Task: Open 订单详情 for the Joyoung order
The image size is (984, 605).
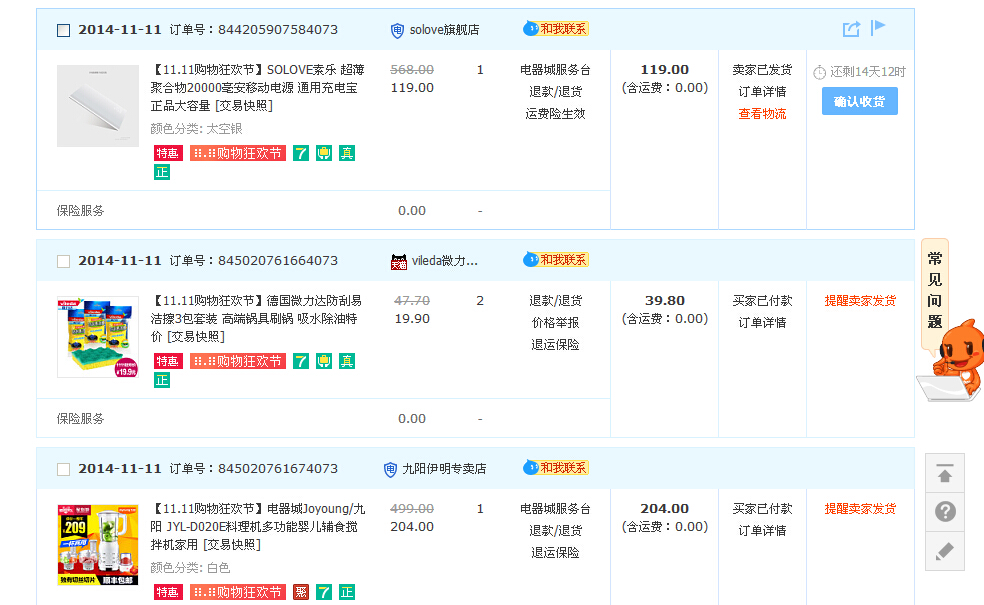Action: (762, 531)
